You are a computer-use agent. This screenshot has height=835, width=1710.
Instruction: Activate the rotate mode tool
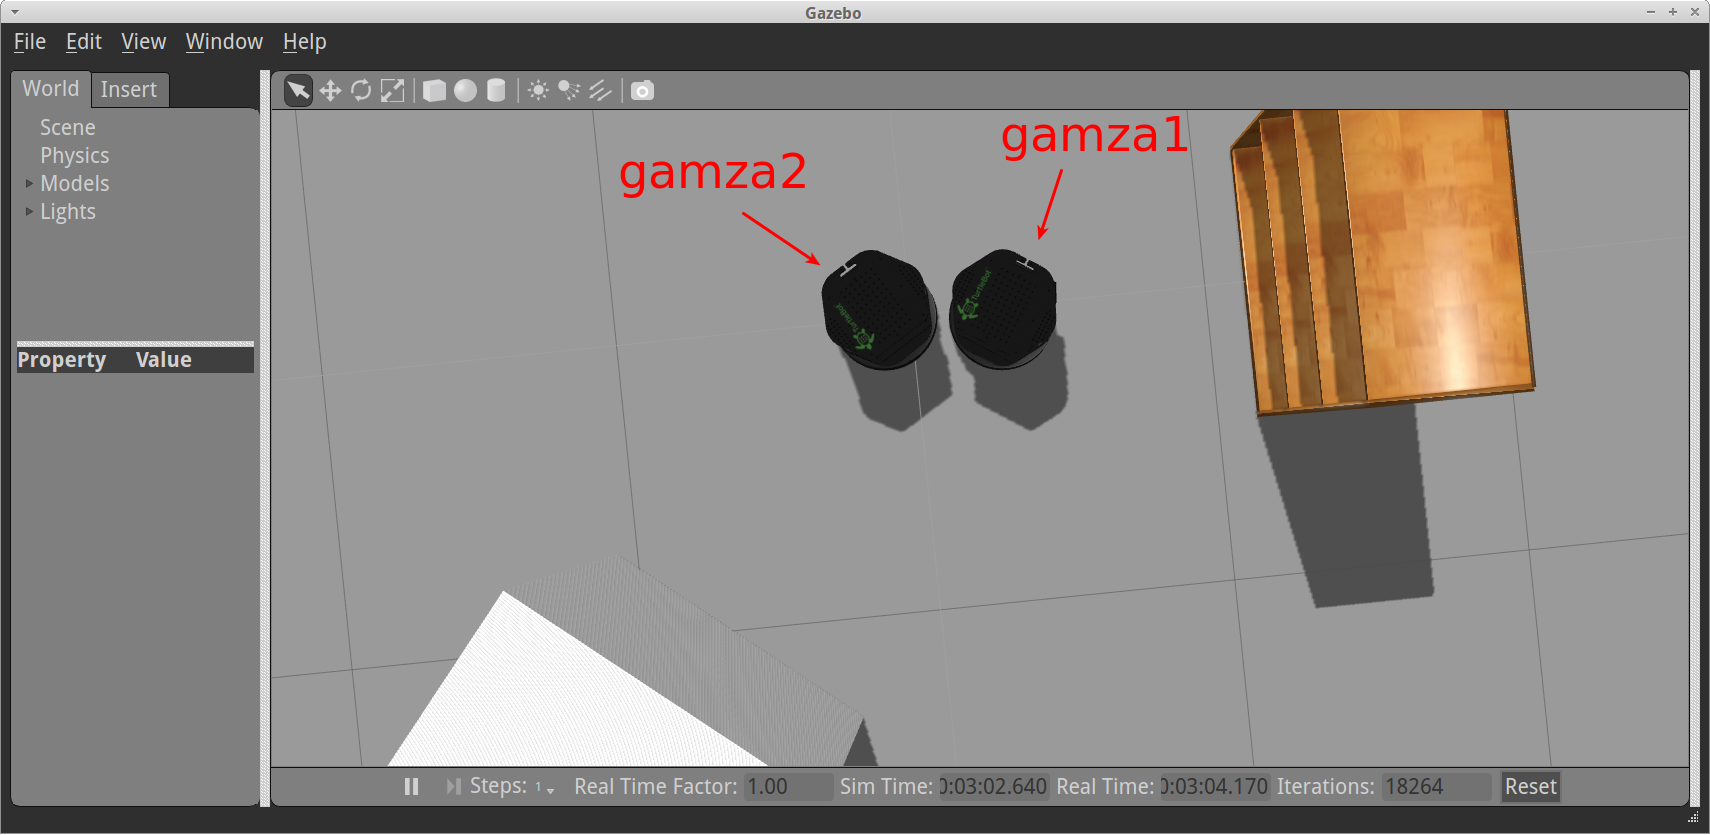tap(361, 91)
